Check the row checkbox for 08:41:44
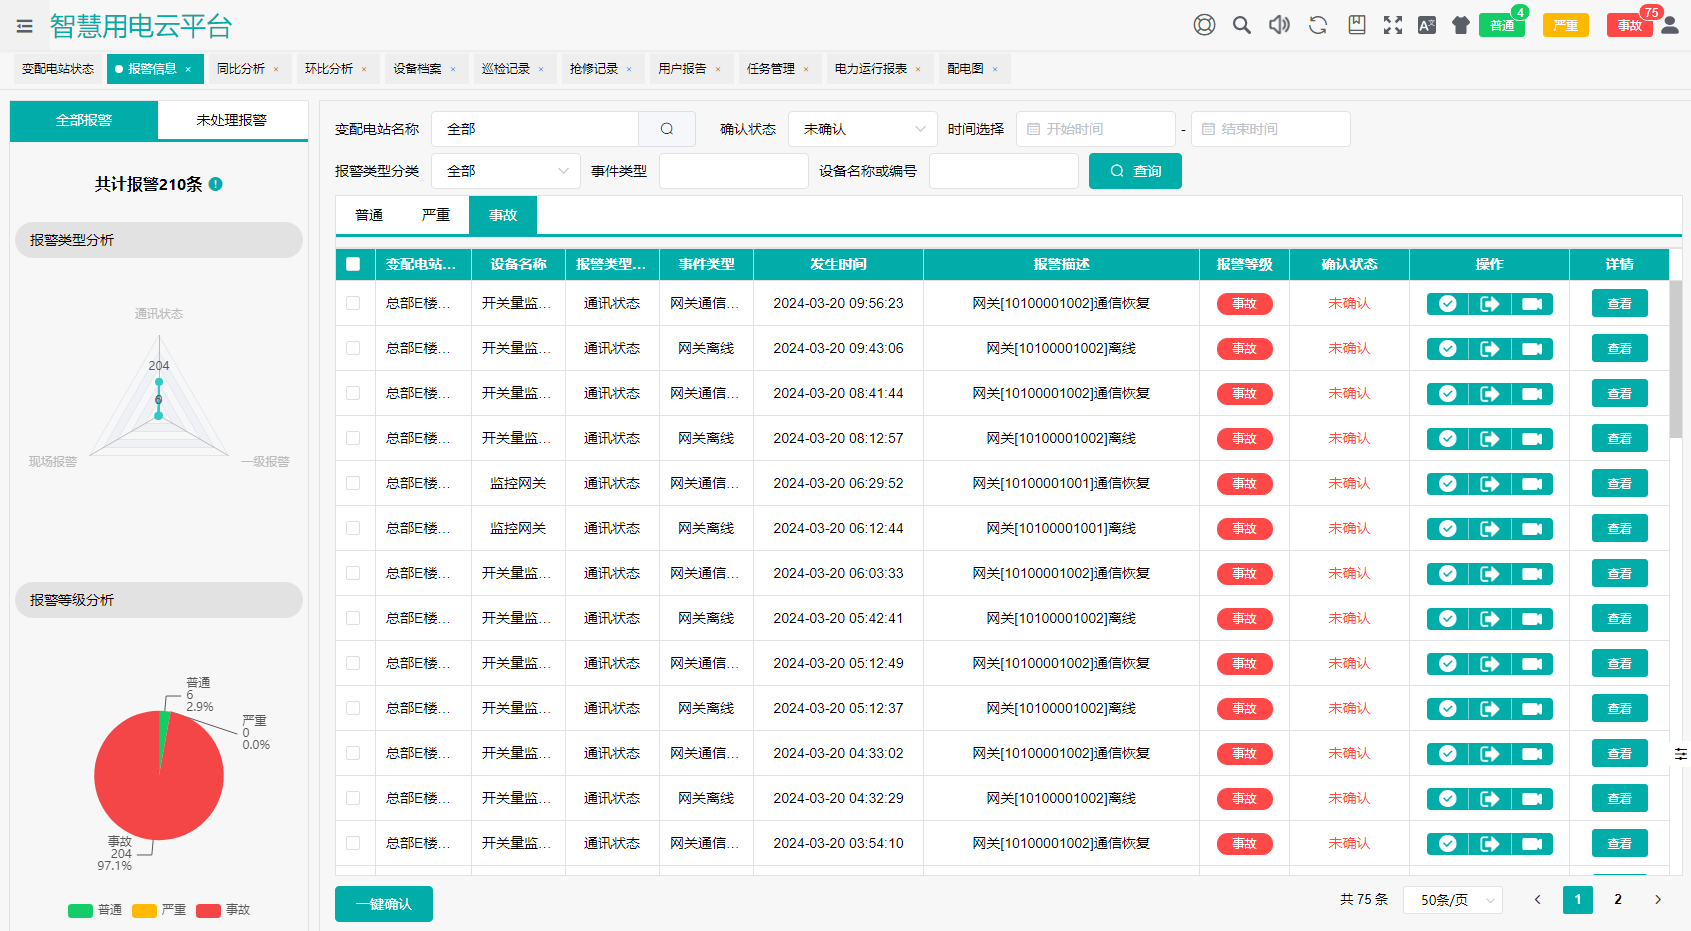 (x=353, y=393)
